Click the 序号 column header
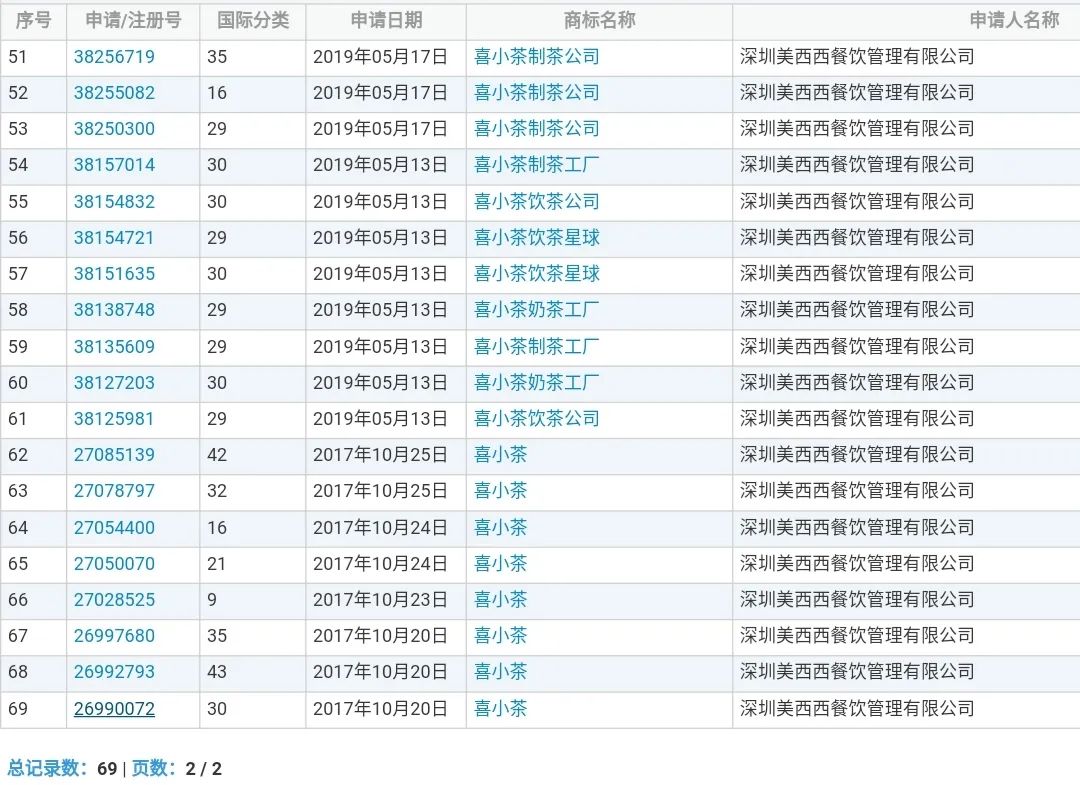The width and height of the screenshot is (1080, 785). point(33,21)
